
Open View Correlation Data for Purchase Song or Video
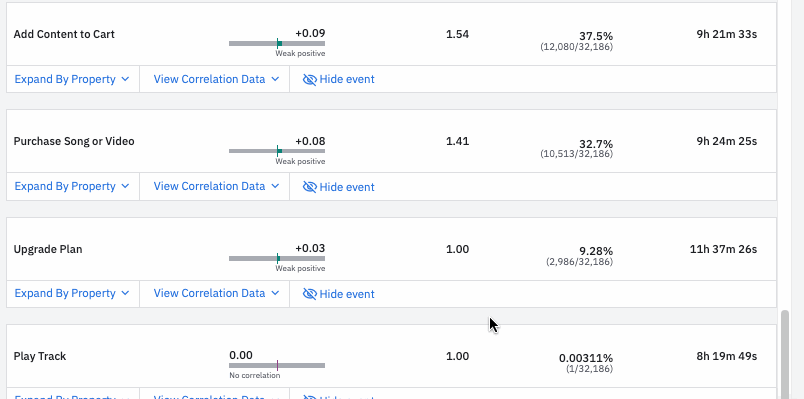[216, 187]
